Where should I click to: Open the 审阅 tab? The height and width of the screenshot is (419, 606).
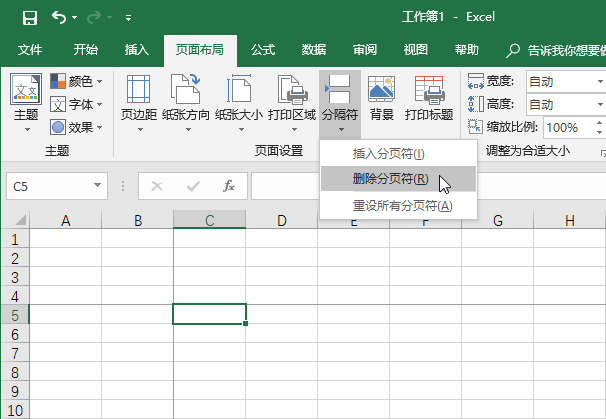pyautogui.click(x=364, y=49)
